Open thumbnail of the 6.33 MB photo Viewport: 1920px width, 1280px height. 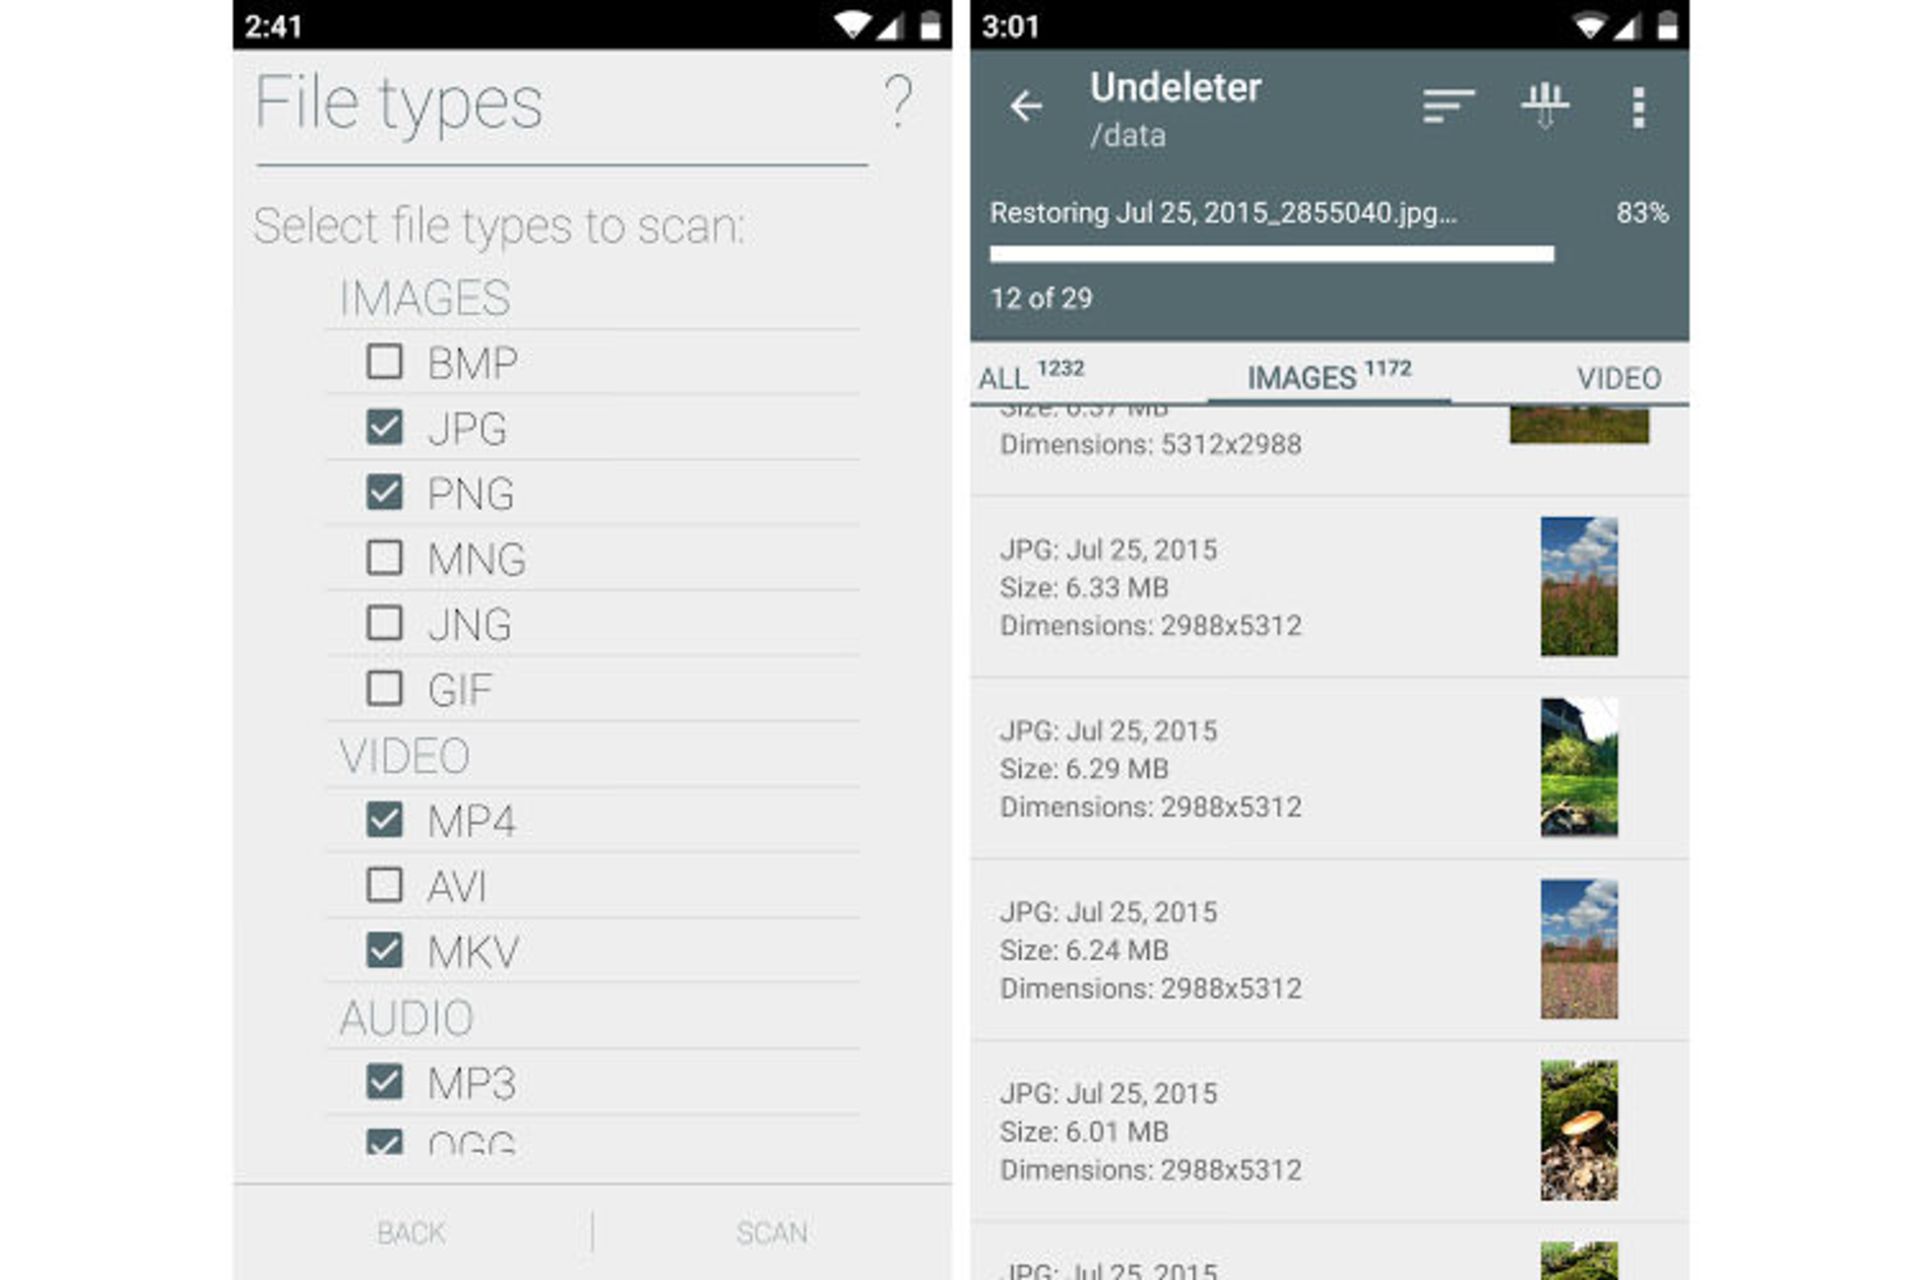click(x=1579, y=586)
